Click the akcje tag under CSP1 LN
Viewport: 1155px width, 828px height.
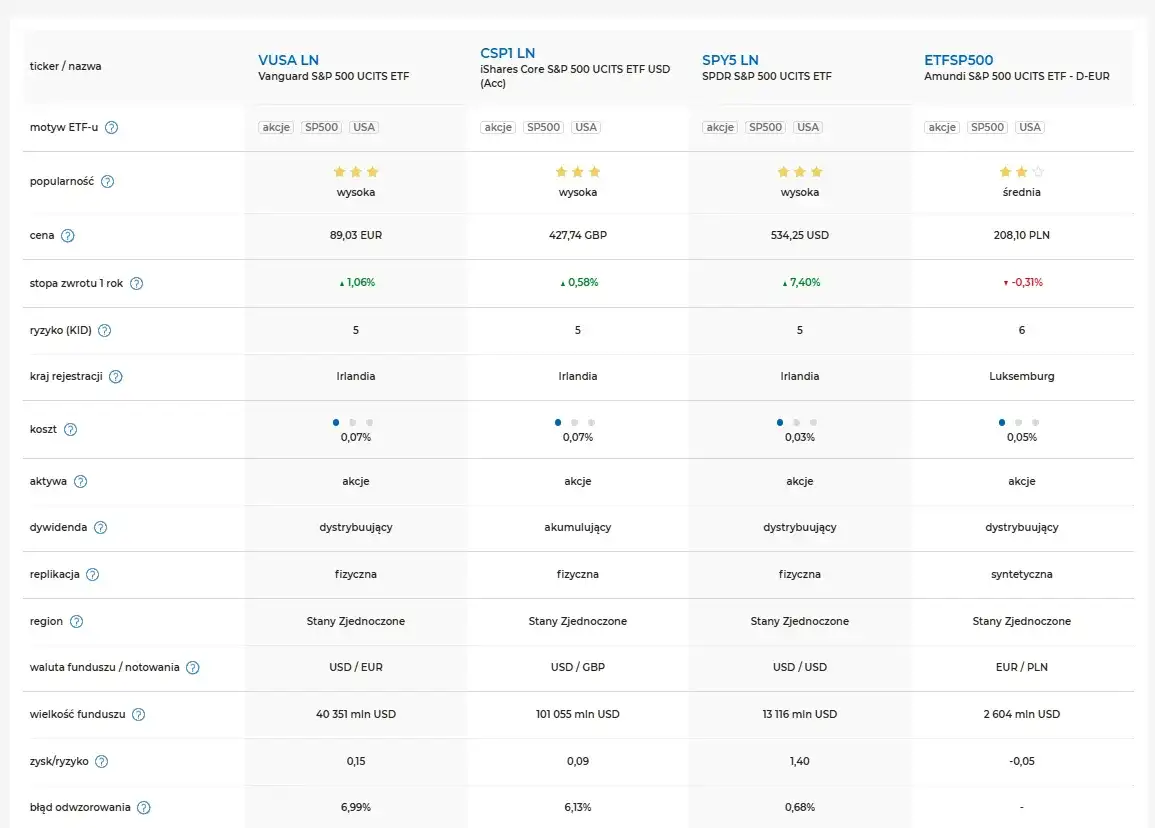click(x=498, y=128)
